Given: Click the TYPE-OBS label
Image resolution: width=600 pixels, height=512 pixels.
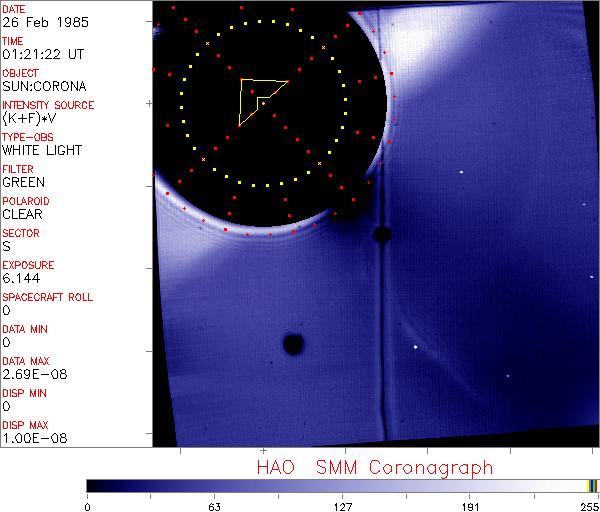Looking at the screenshot, I should tap(28, 137).
